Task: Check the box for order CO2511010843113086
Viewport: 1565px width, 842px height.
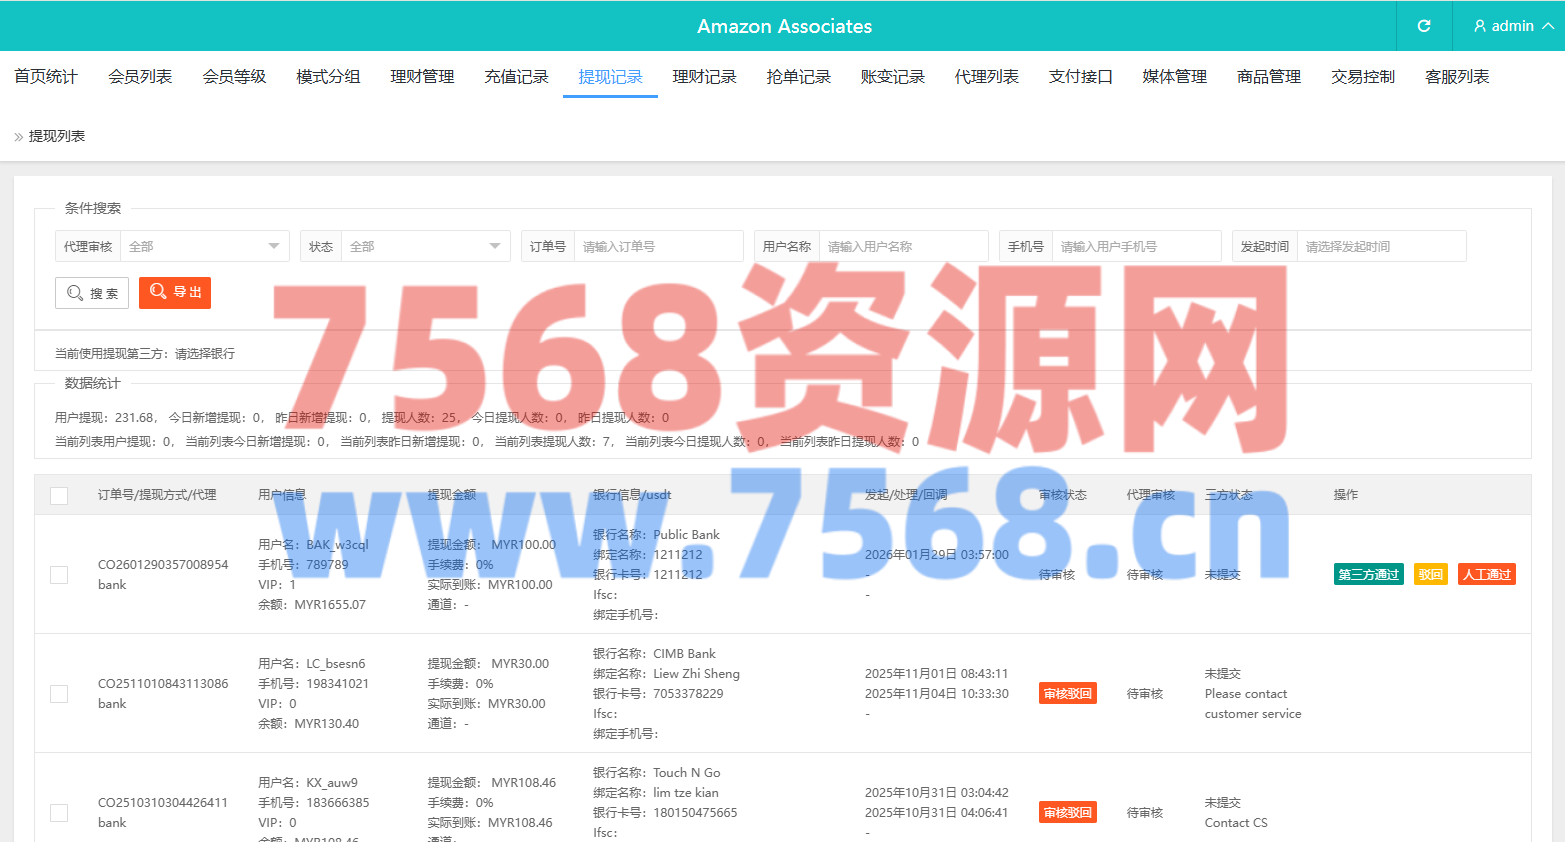Action: [59, 694]
